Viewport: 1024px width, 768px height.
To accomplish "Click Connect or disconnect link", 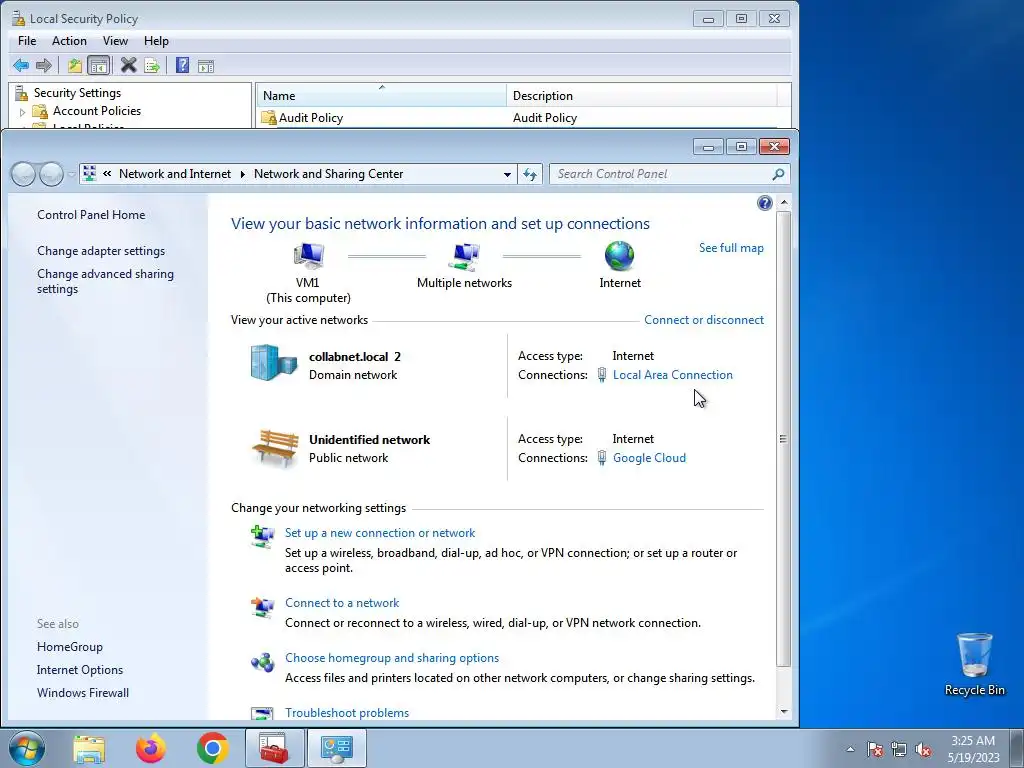I will (x=703, y=320).
